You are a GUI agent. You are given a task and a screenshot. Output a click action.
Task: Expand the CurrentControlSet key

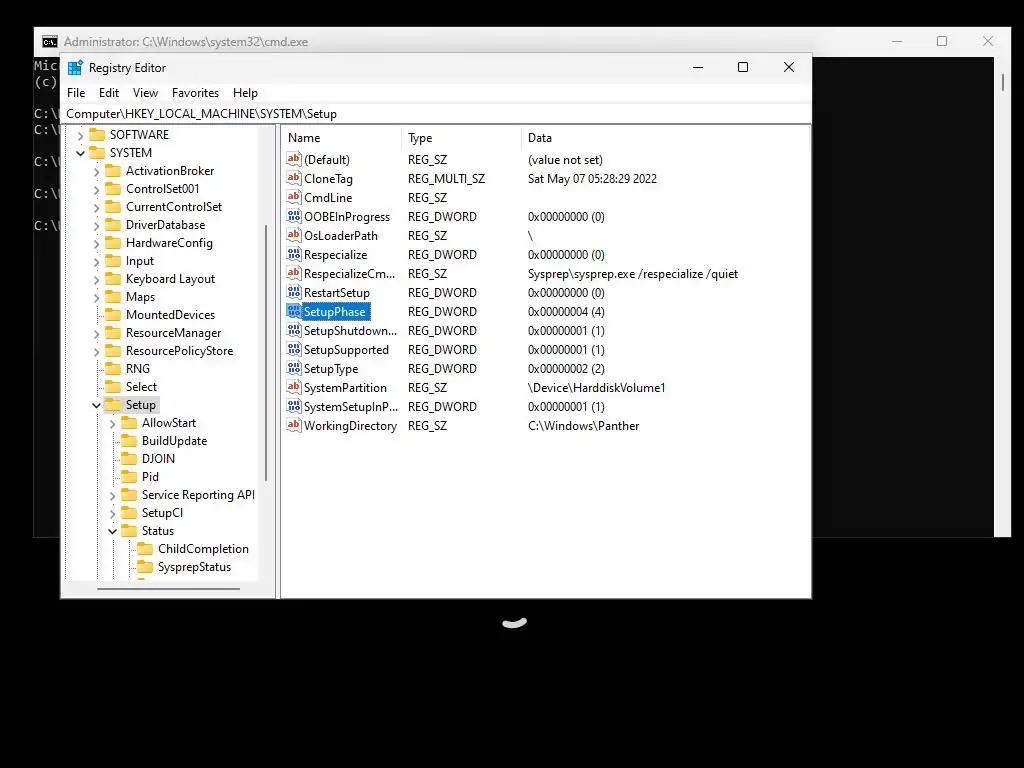pos(97,207)
